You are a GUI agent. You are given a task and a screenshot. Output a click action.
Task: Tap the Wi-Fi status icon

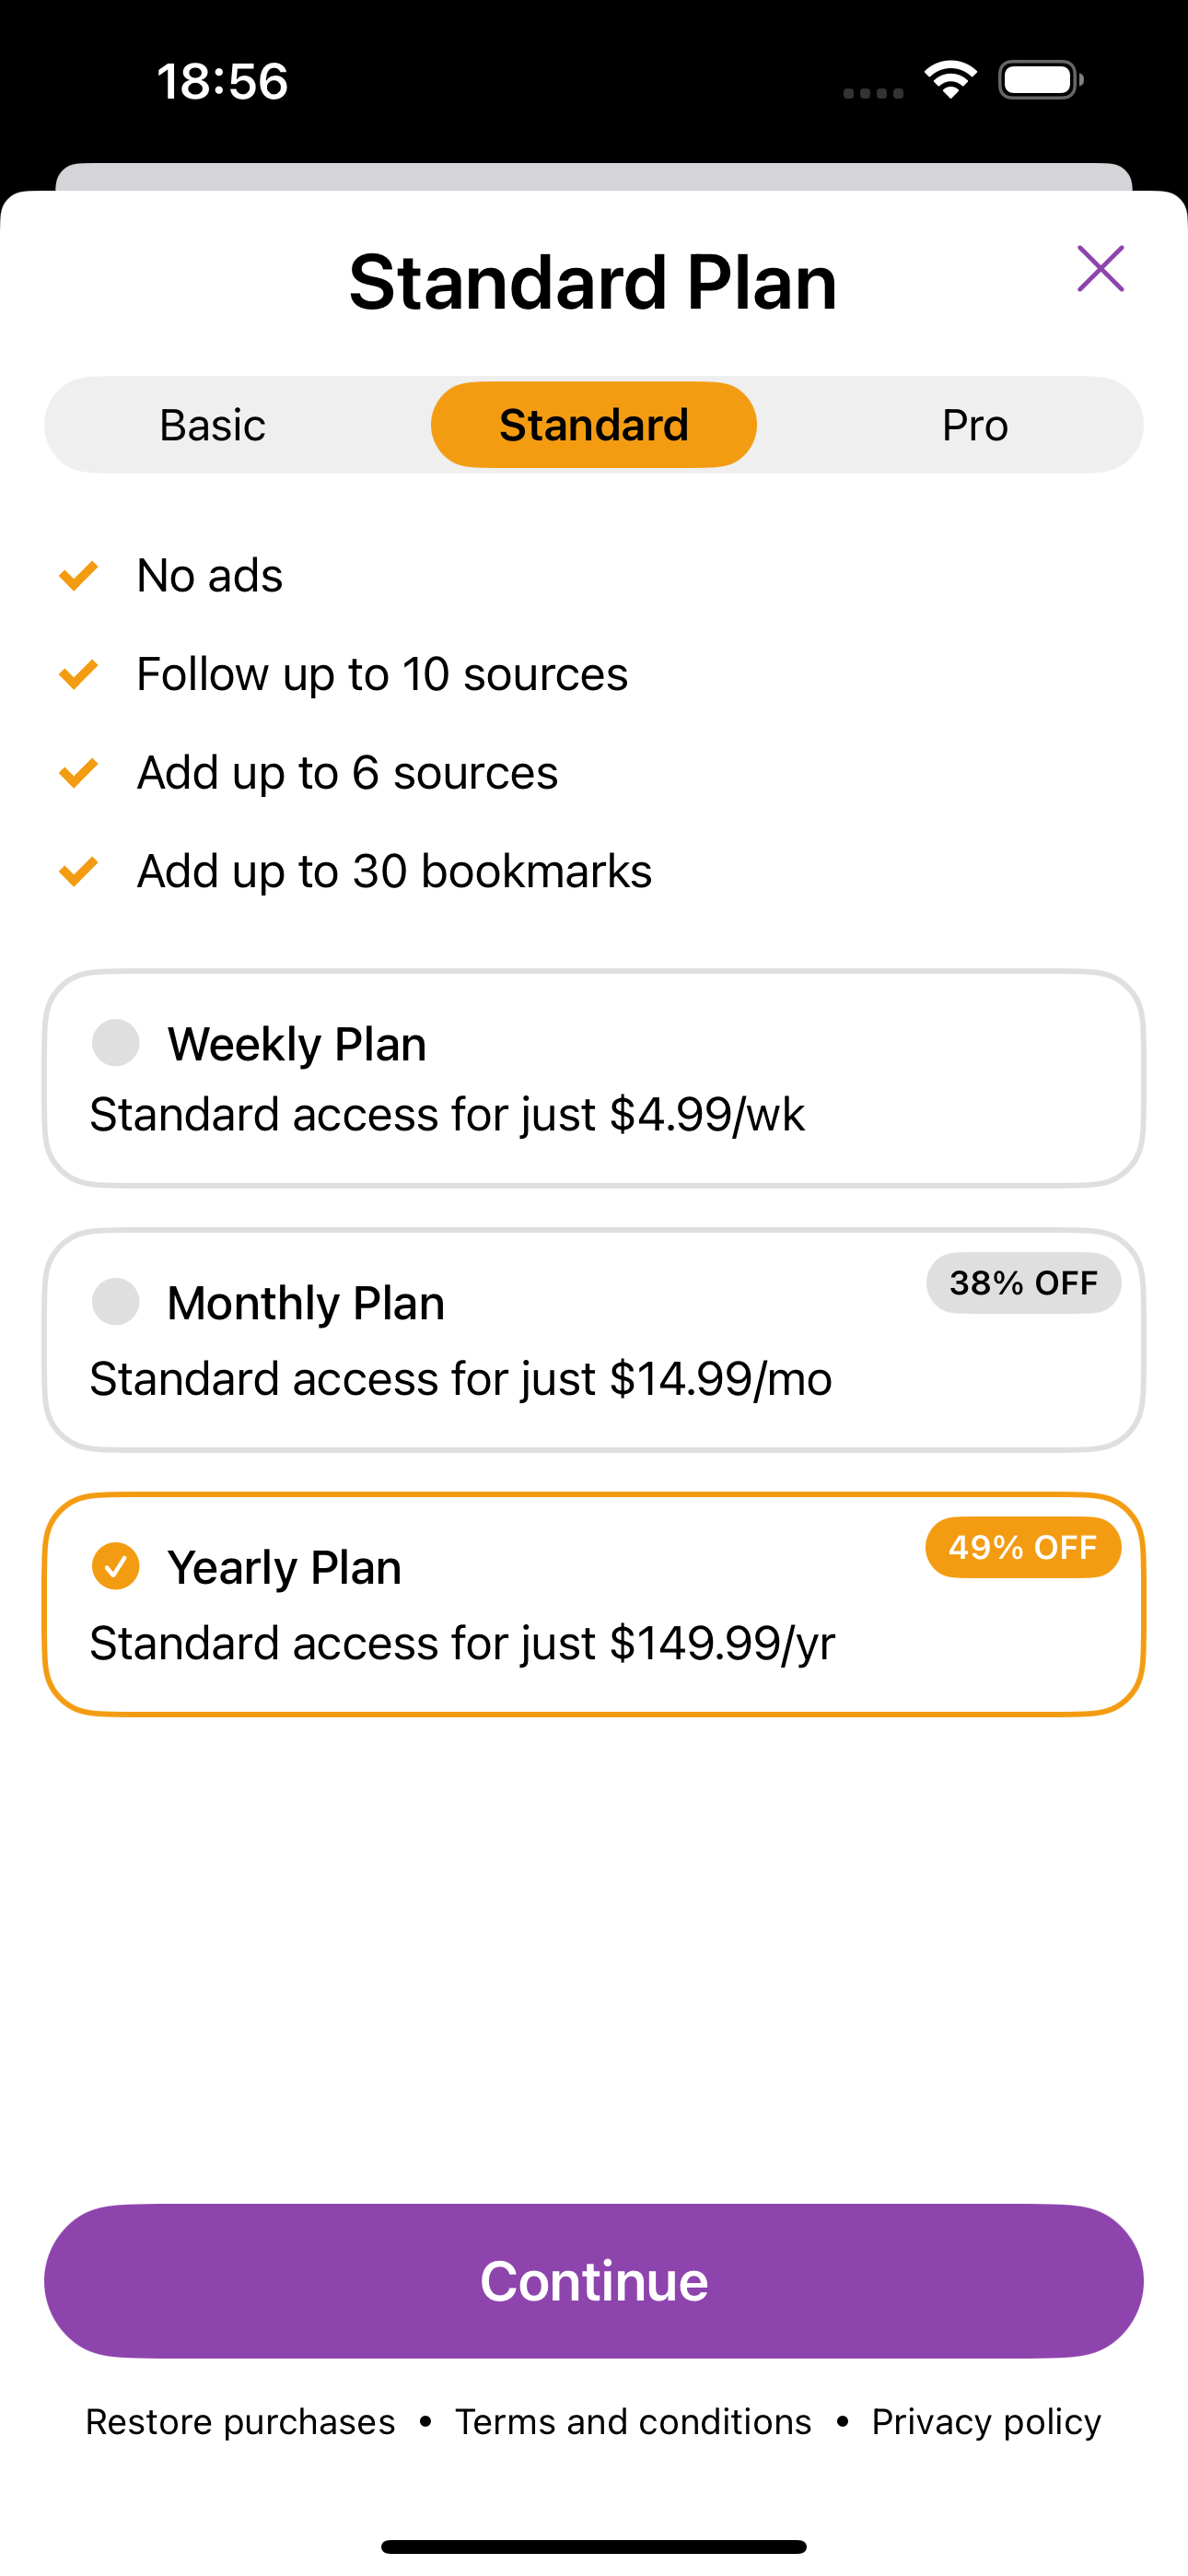click(950, 80)
